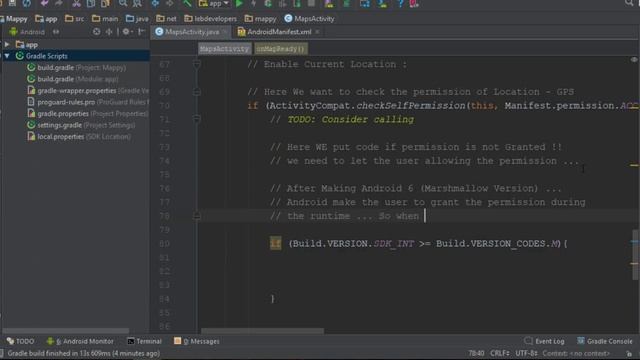This screenshot has width=640, height=360.
Task: Open the Gradle Console panel
Action: point(604,341)
